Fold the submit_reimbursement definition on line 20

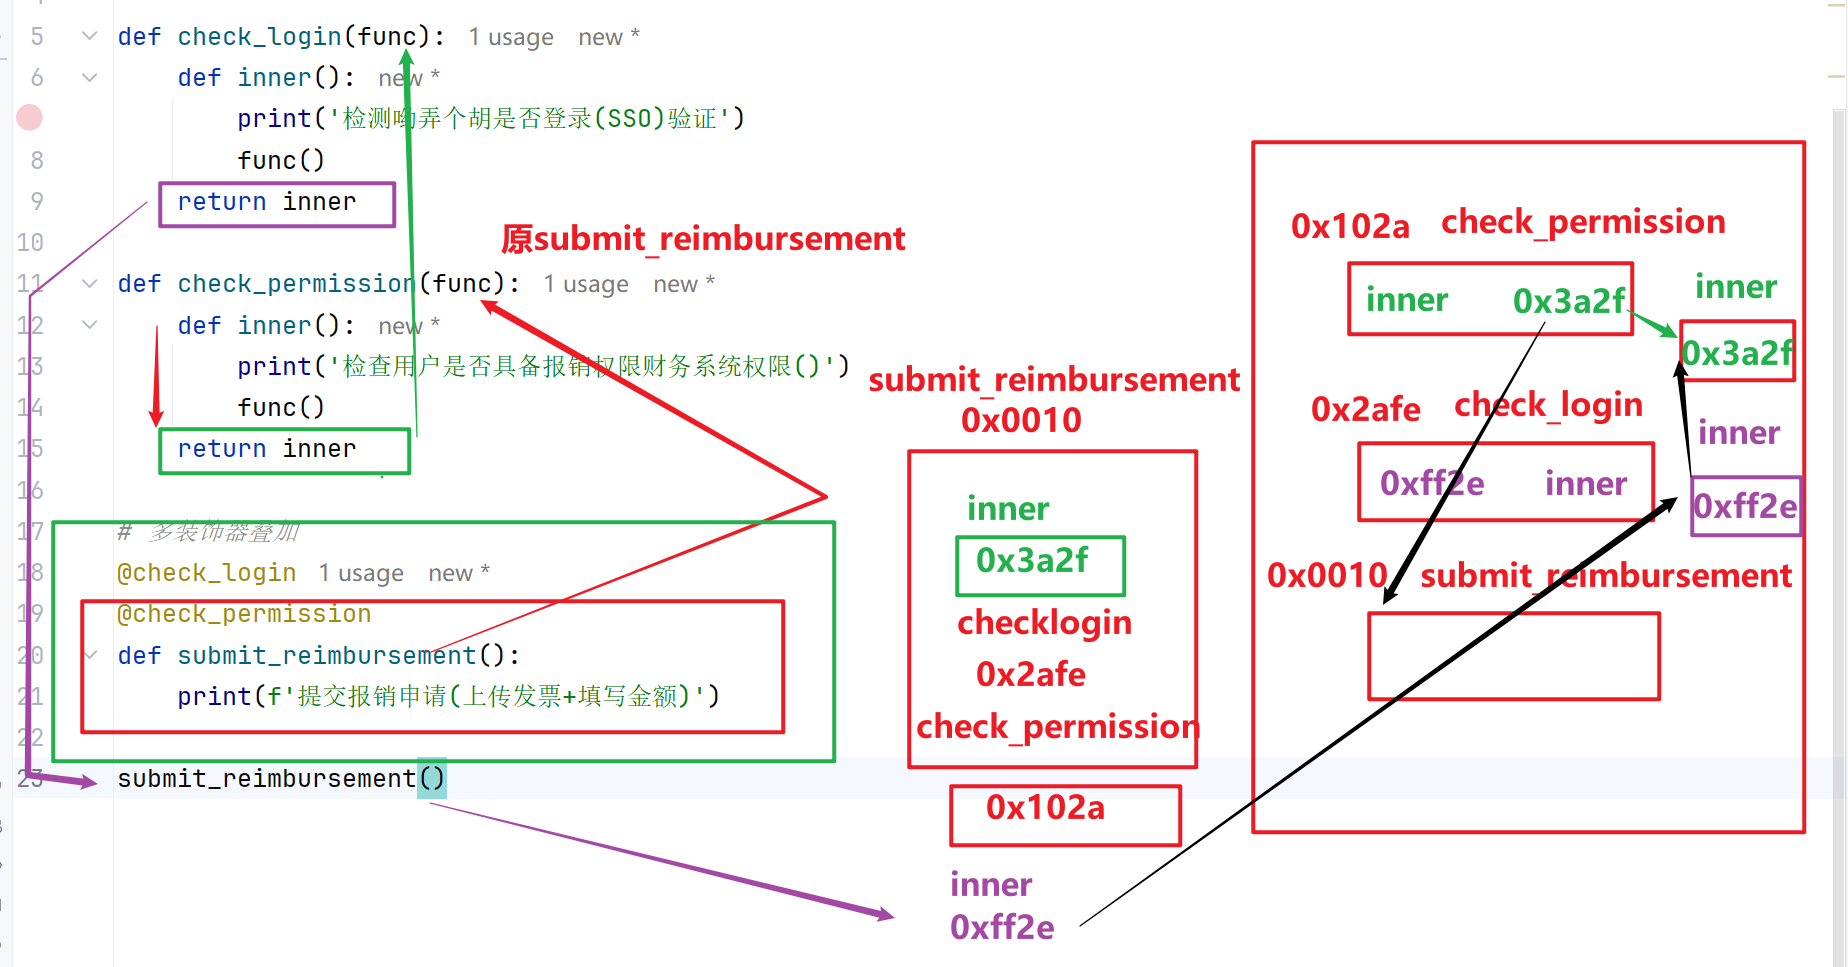[x=90, y=655]
